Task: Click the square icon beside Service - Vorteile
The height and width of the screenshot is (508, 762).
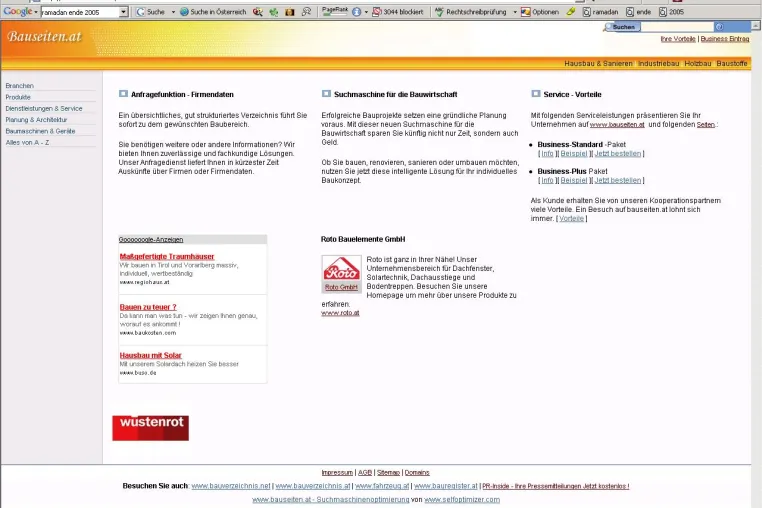Action: tap(536, 94)
